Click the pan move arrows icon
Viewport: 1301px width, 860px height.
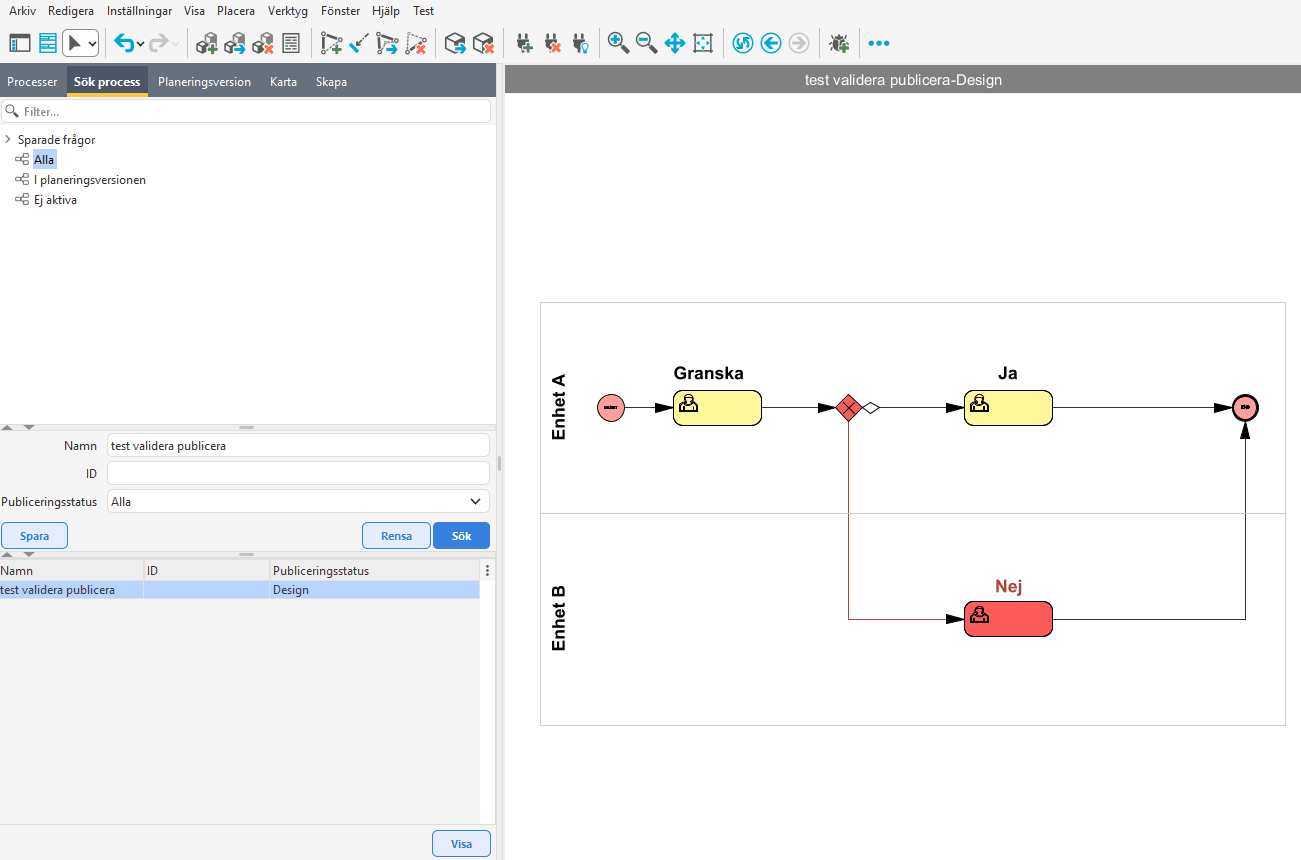[674, 43]
